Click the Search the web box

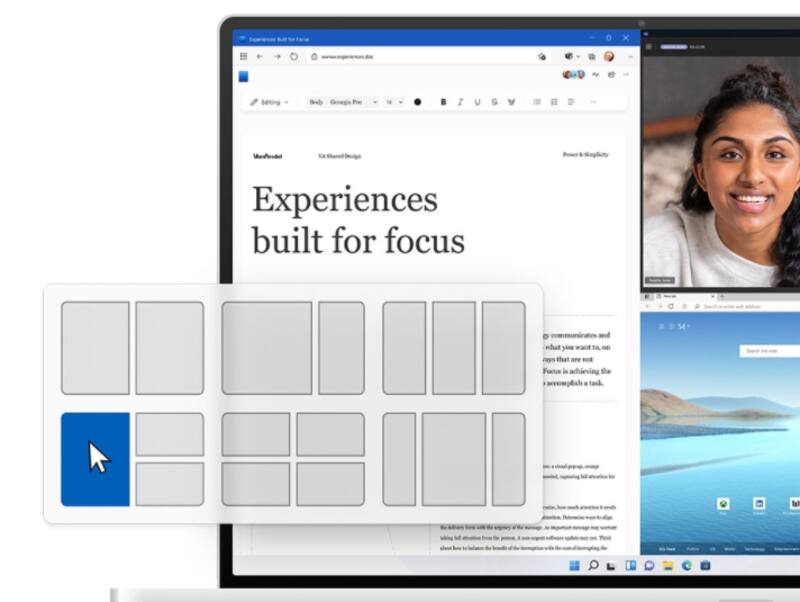point(769,351)
